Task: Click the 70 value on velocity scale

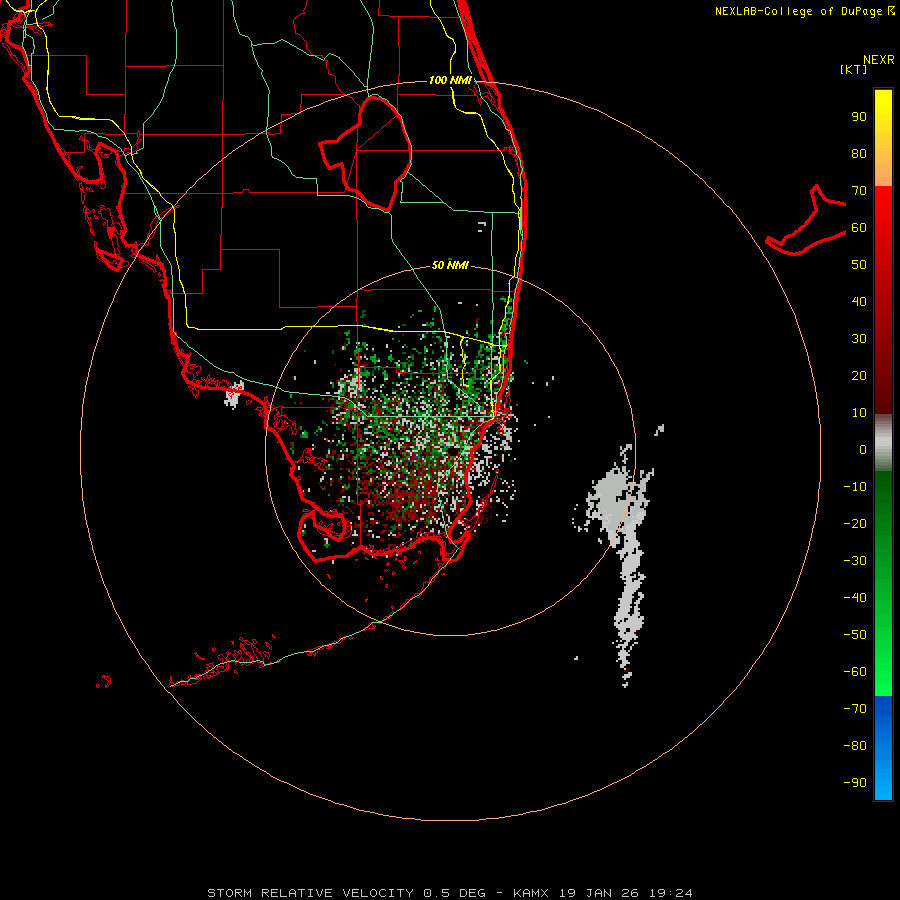Action: tap(859, 191)
